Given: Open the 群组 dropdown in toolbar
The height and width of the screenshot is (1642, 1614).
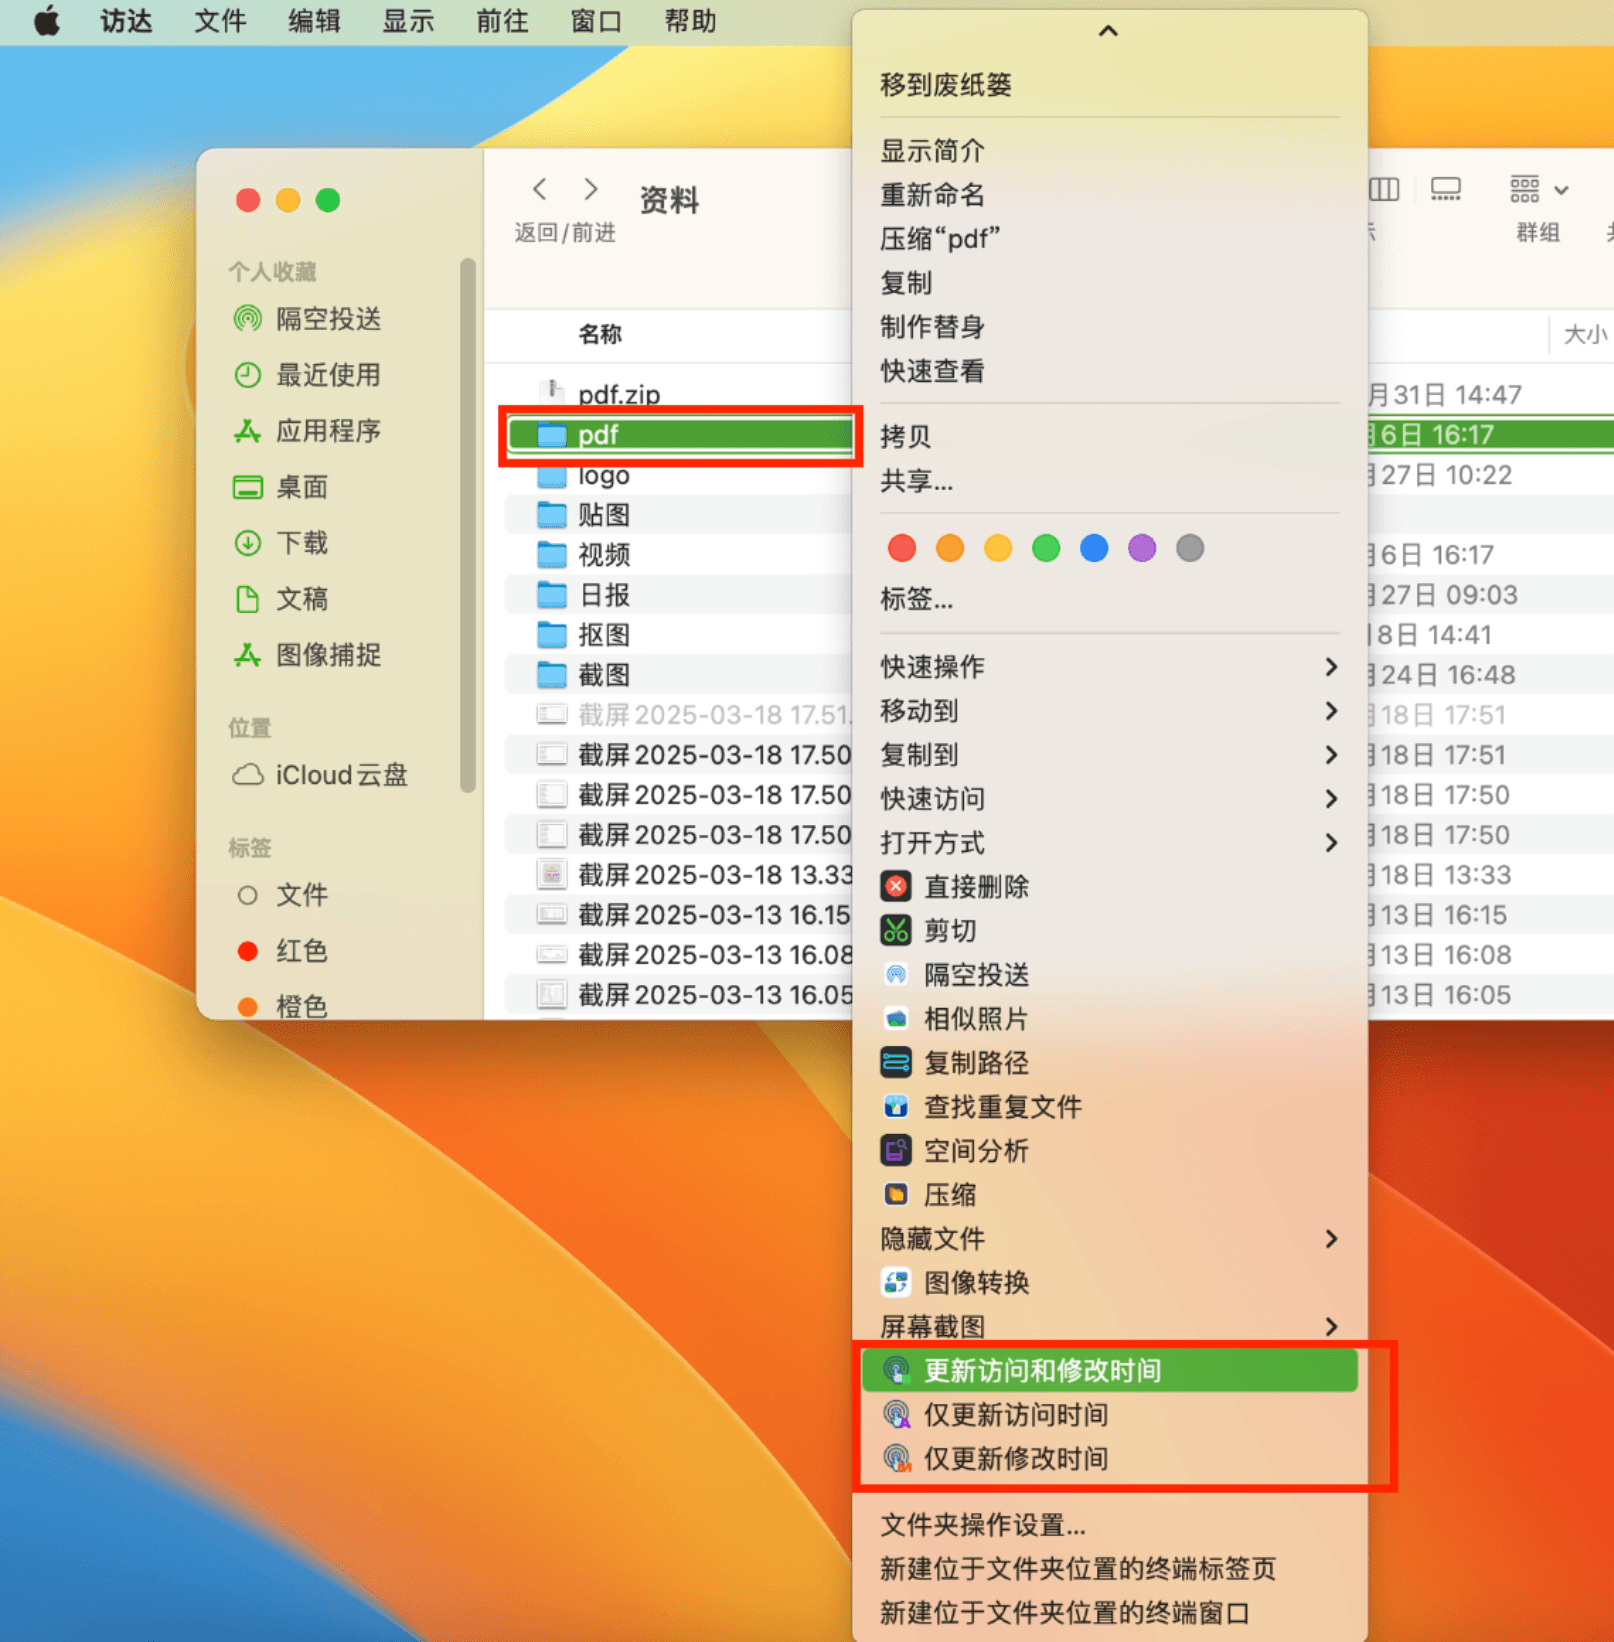Looking at the screenshot, I should click(1539, 189).
